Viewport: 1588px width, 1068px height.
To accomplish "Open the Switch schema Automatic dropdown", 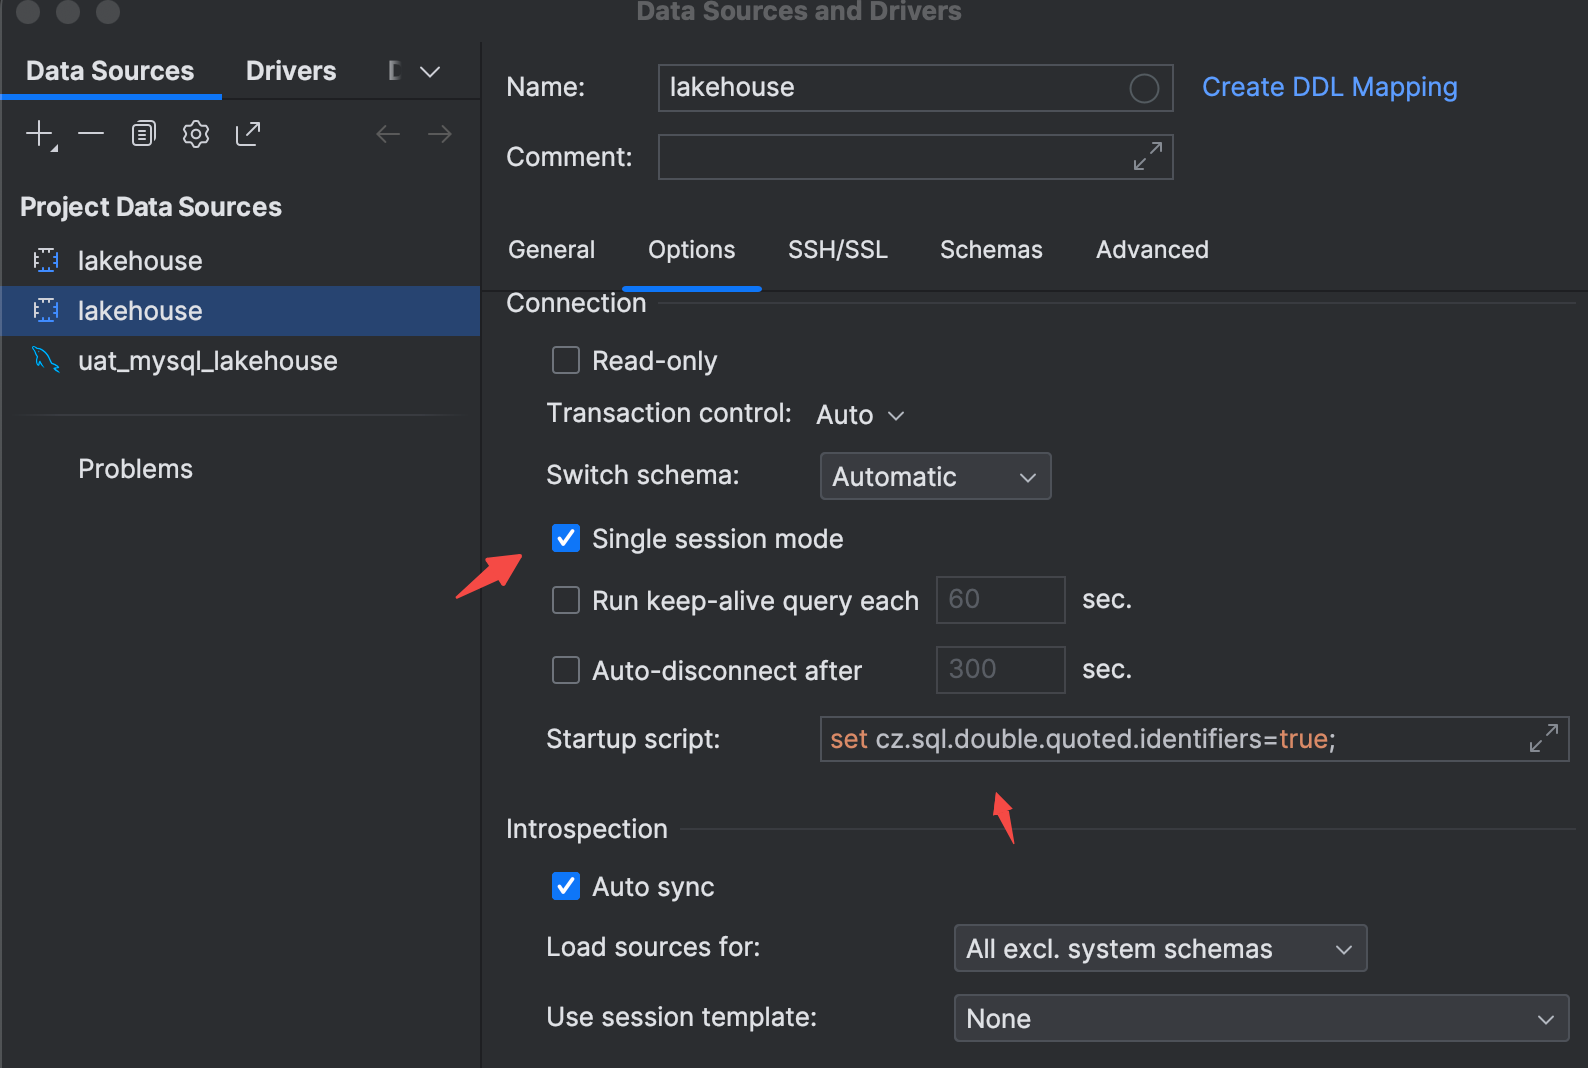I will click(935, 476).
